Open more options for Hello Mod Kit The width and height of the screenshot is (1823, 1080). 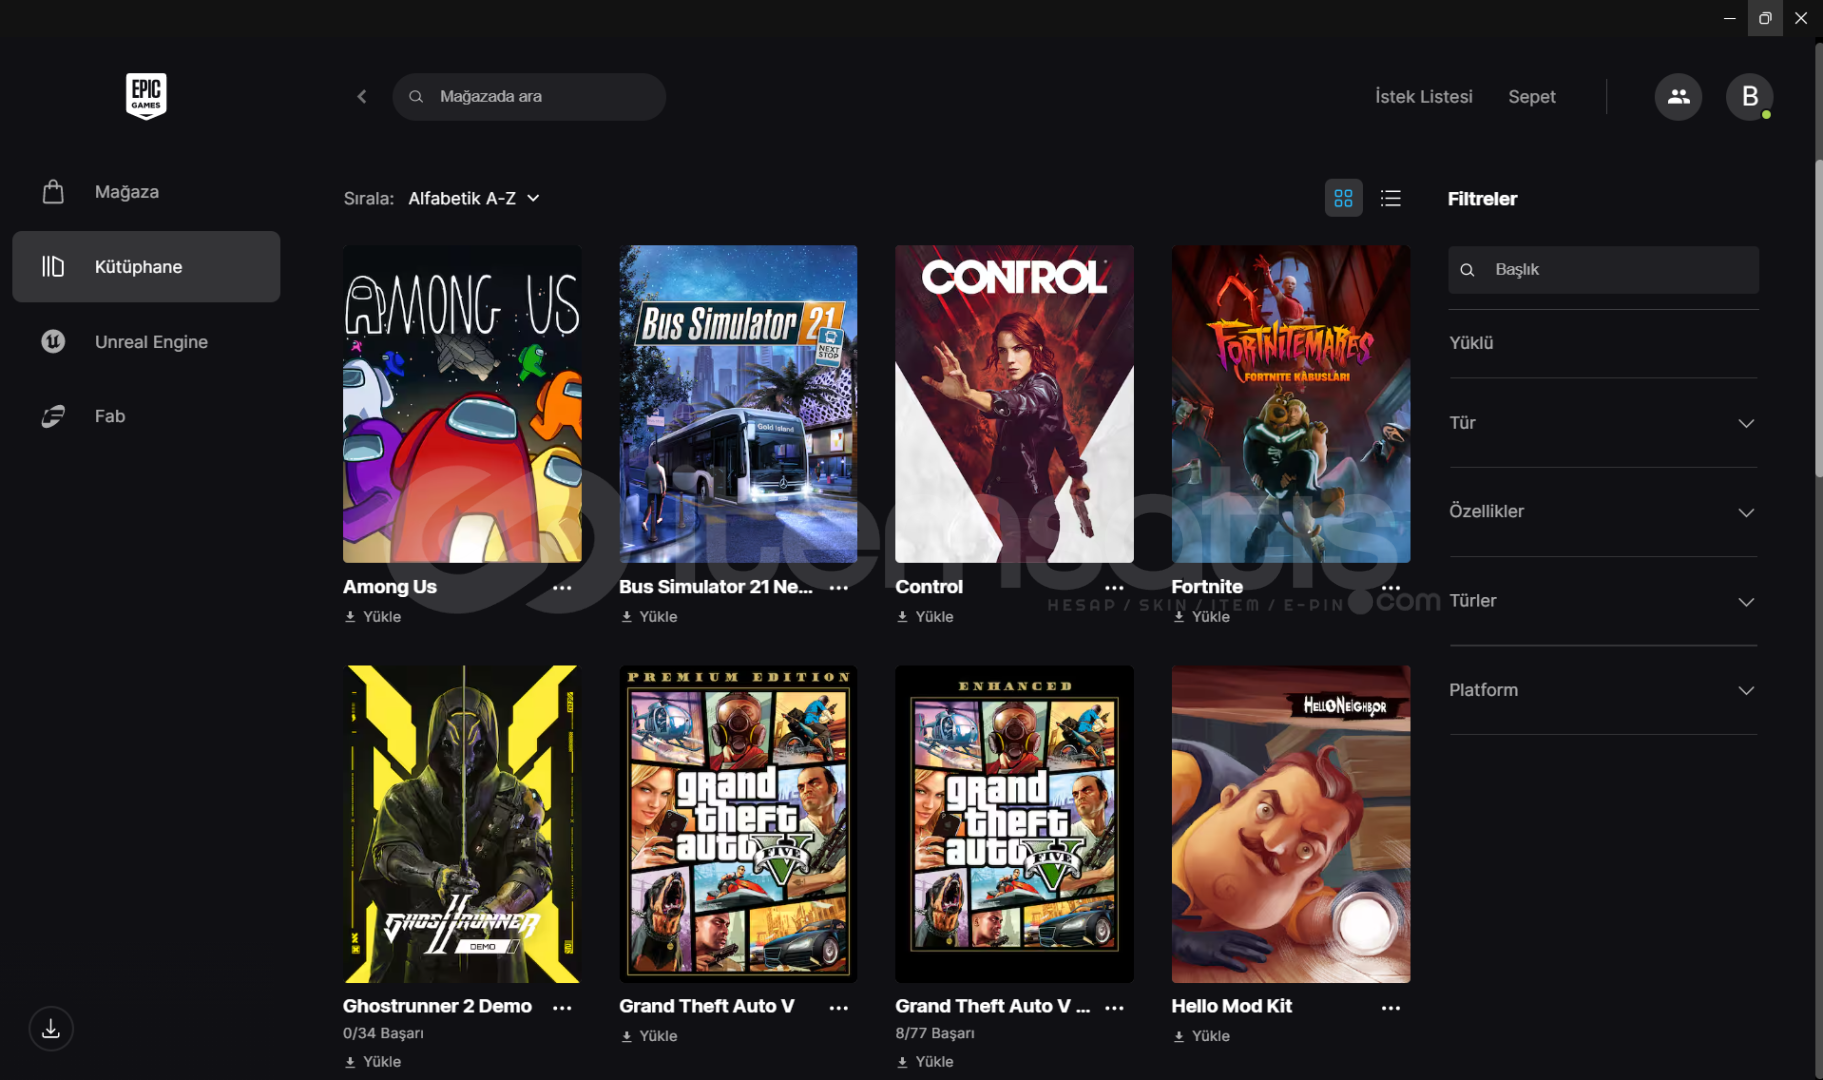pyautogui.click(x=1390, y=1008)
